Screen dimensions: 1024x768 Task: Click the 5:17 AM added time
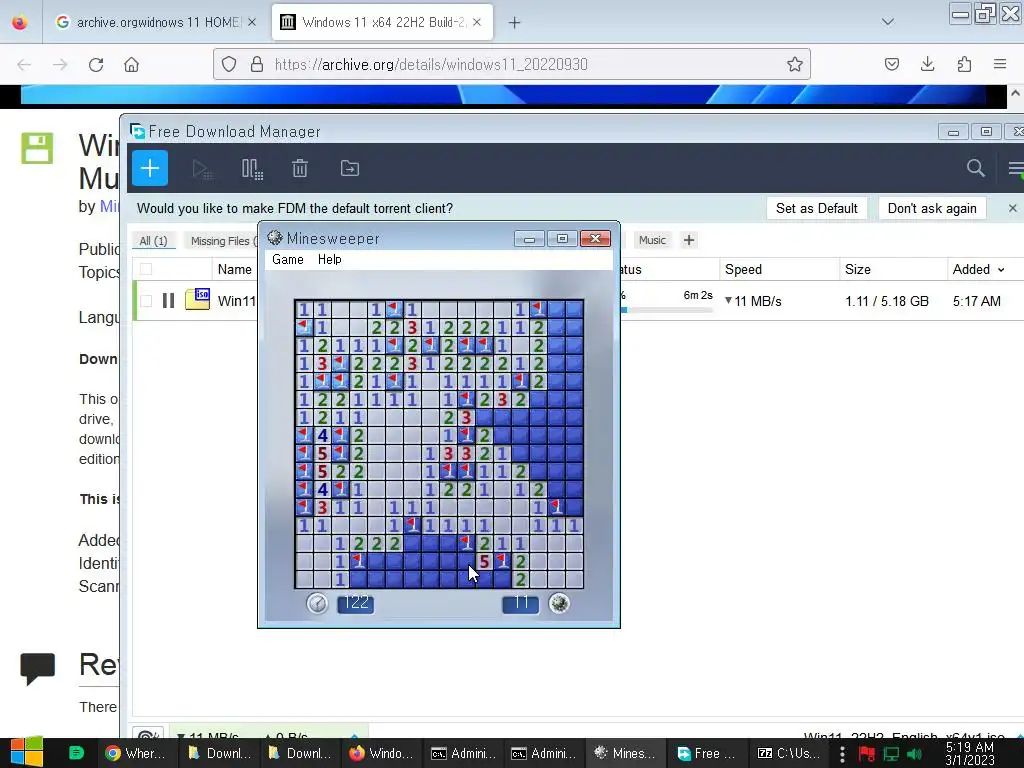976,301
